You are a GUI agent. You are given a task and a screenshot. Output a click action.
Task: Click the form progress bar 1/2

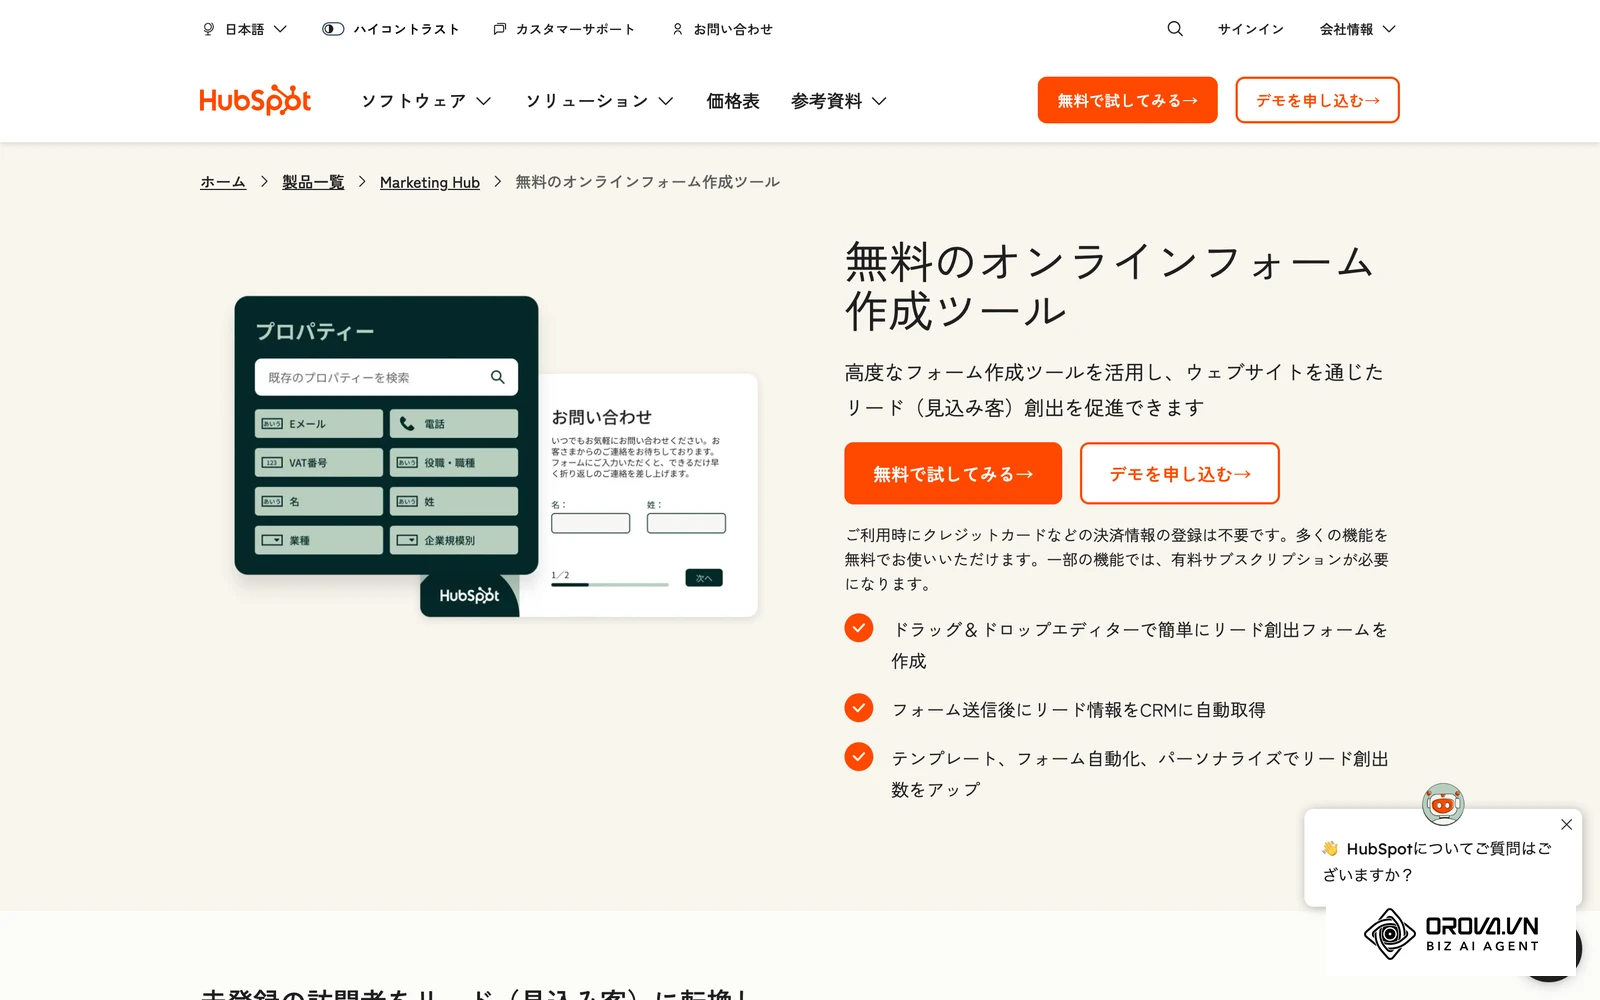click(x=610, y=584)
